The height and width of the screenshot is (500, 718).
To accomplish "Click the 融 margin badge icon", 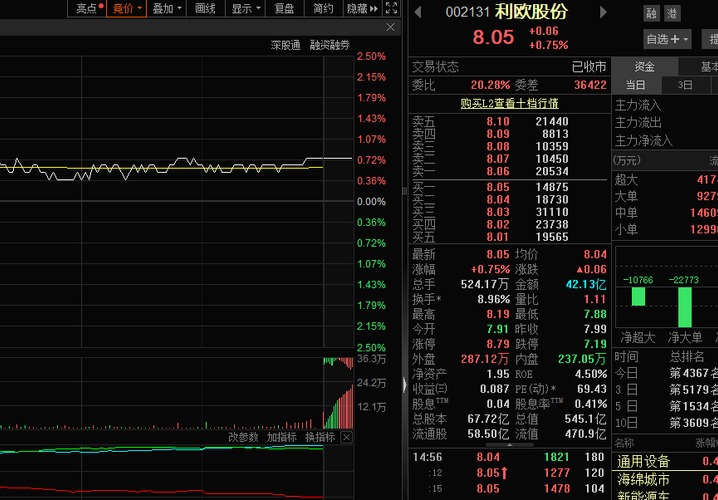I will [651, 14].
